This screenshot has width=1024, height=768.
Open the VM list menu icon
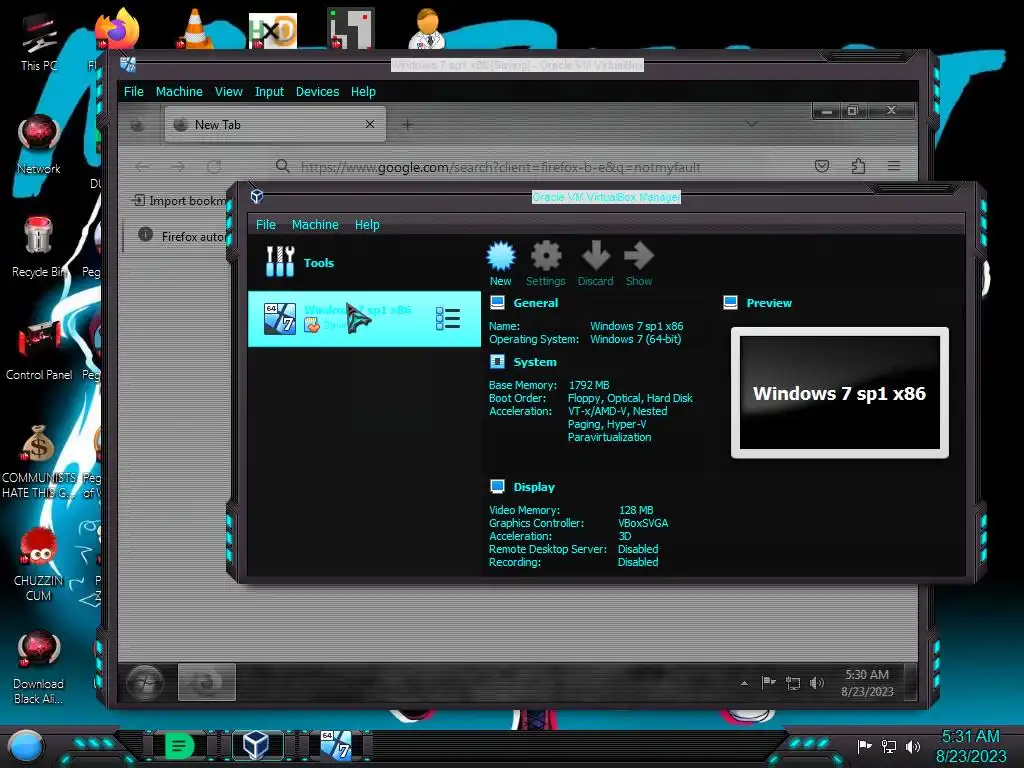(448, 319)
